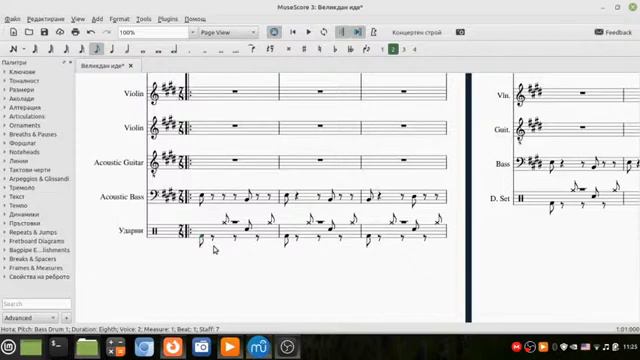The image size is (640, 360).
Task: Start playback with the play button
Action: click(x=308, y=32)
